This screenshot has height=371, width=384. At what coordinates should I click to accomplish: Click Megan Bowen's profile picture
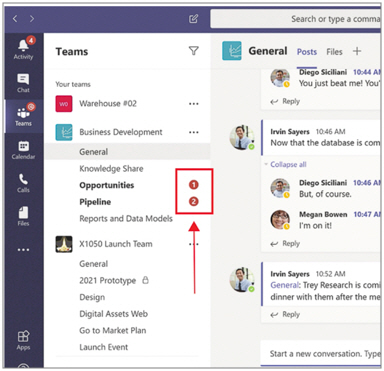click(x=280, y=219)
